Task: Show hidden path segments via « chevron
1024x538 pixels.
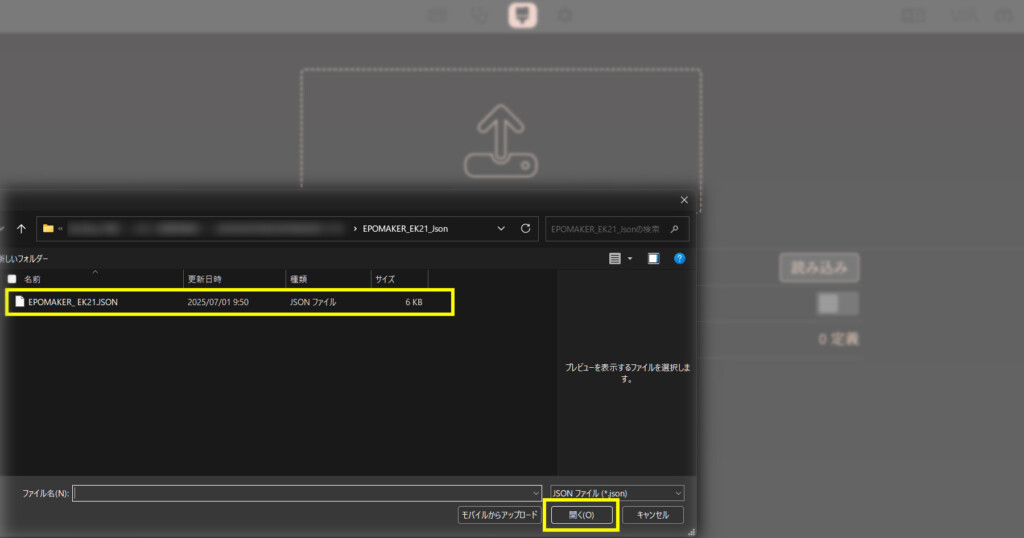Action: [60, 229]
